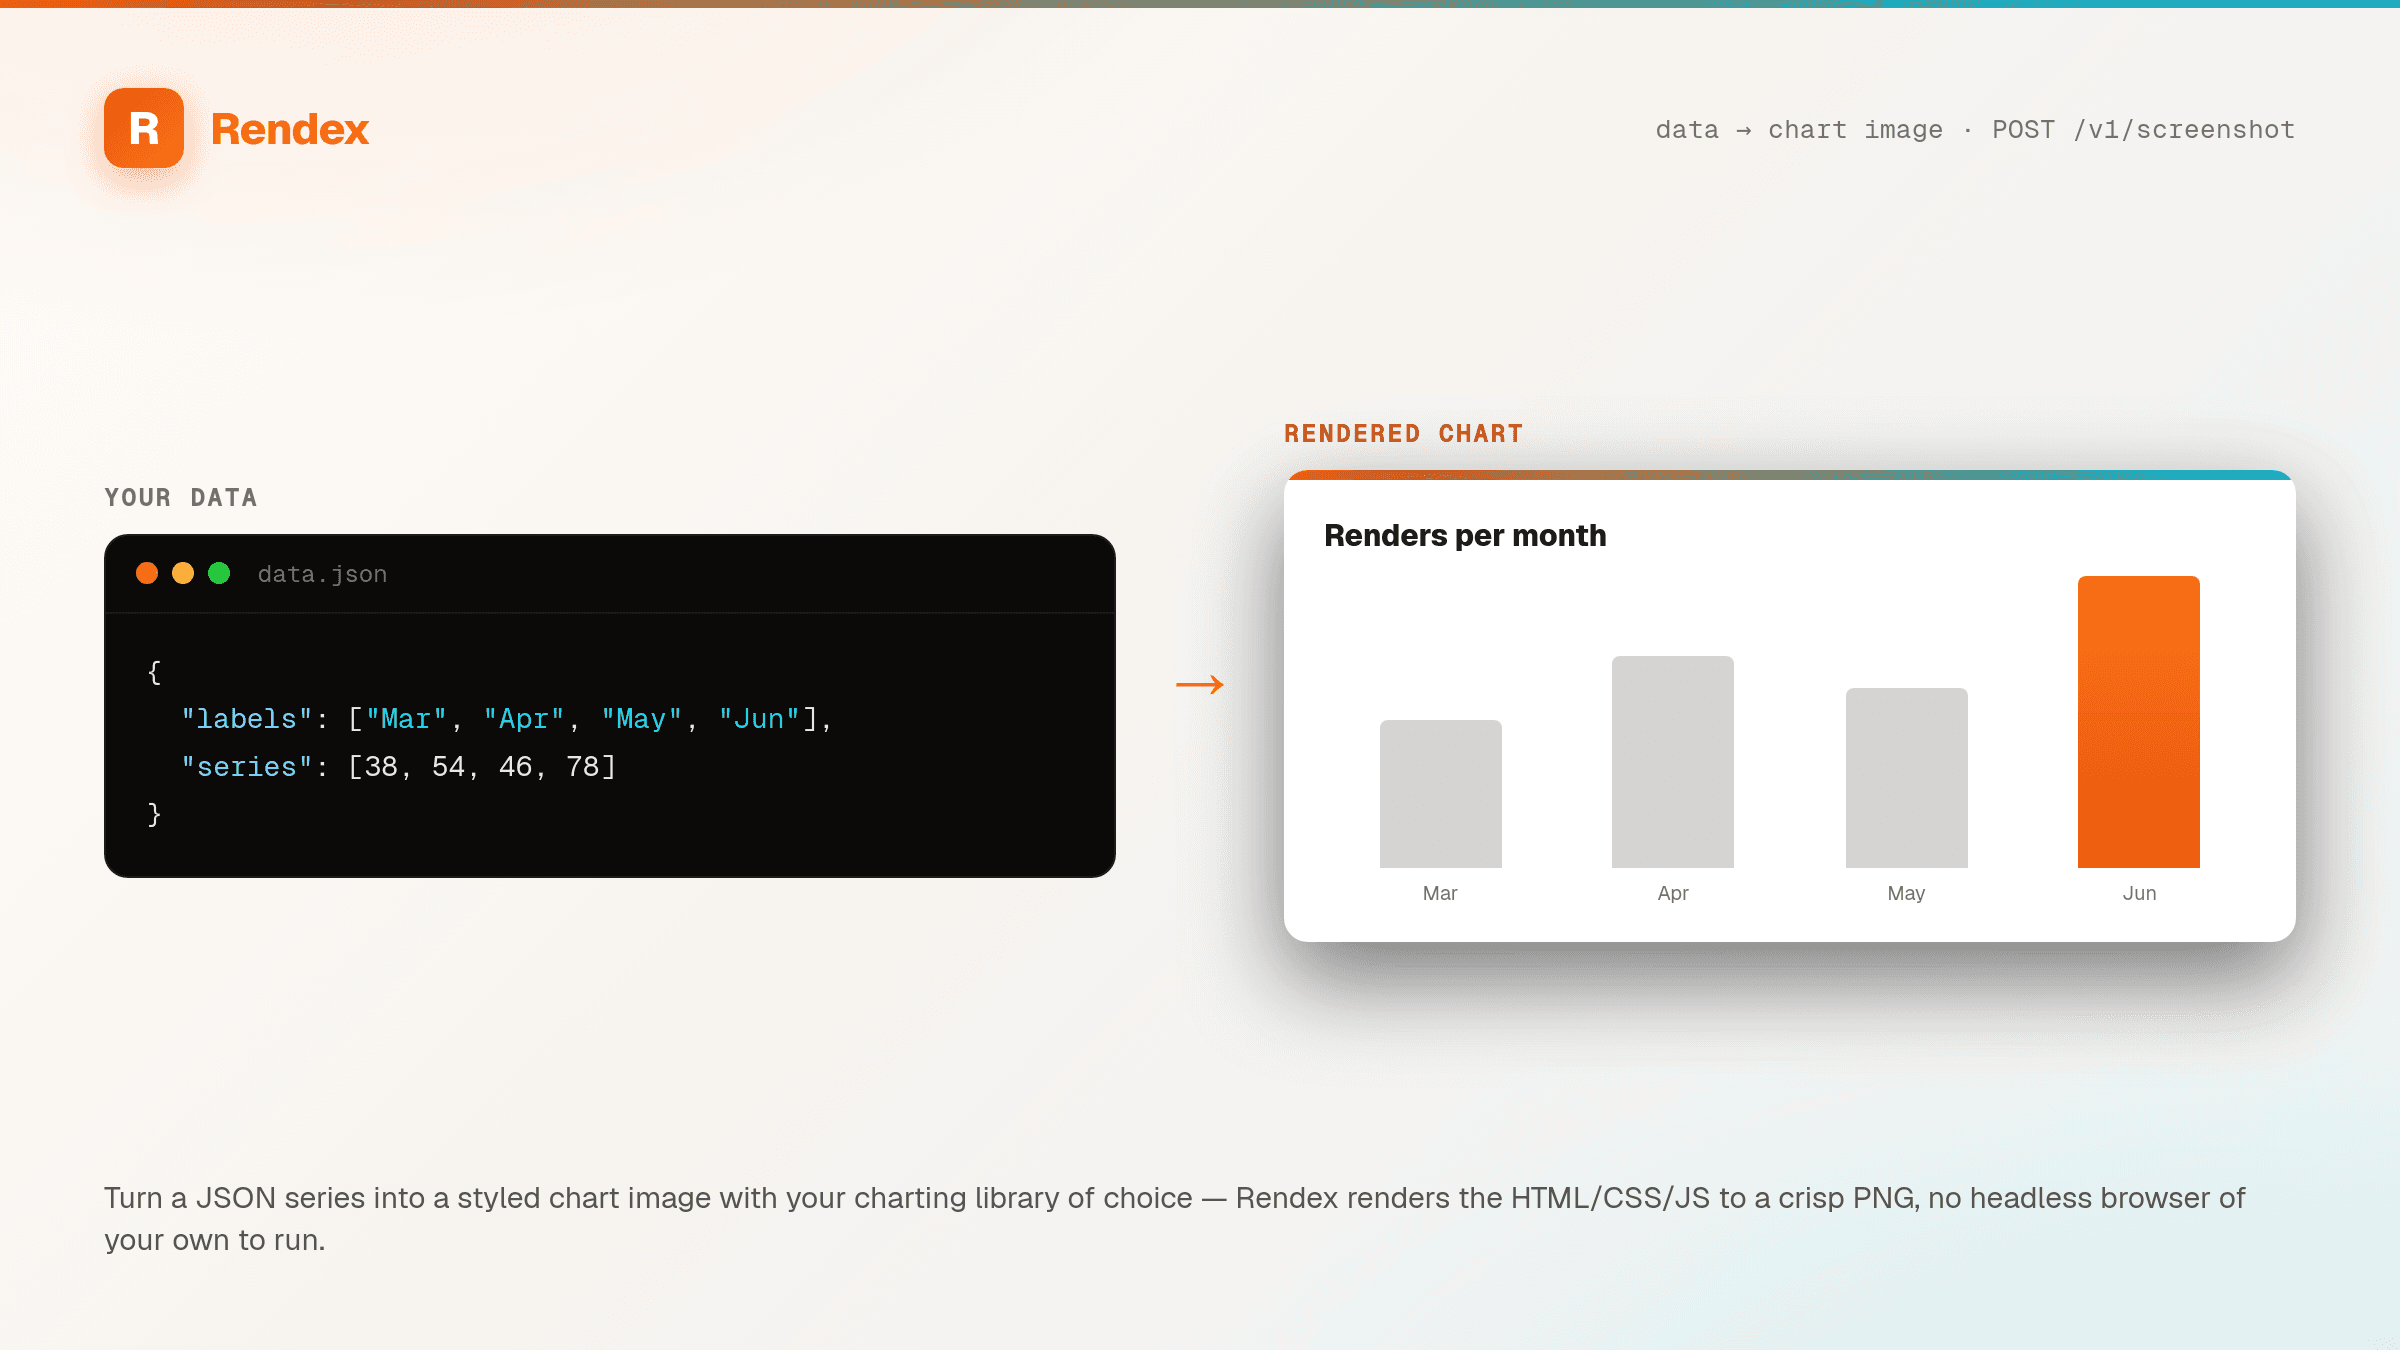Screen dimensions: 2400x1350
Task: Click the POST /v1/screenshot text
Action: [2143, 130]
